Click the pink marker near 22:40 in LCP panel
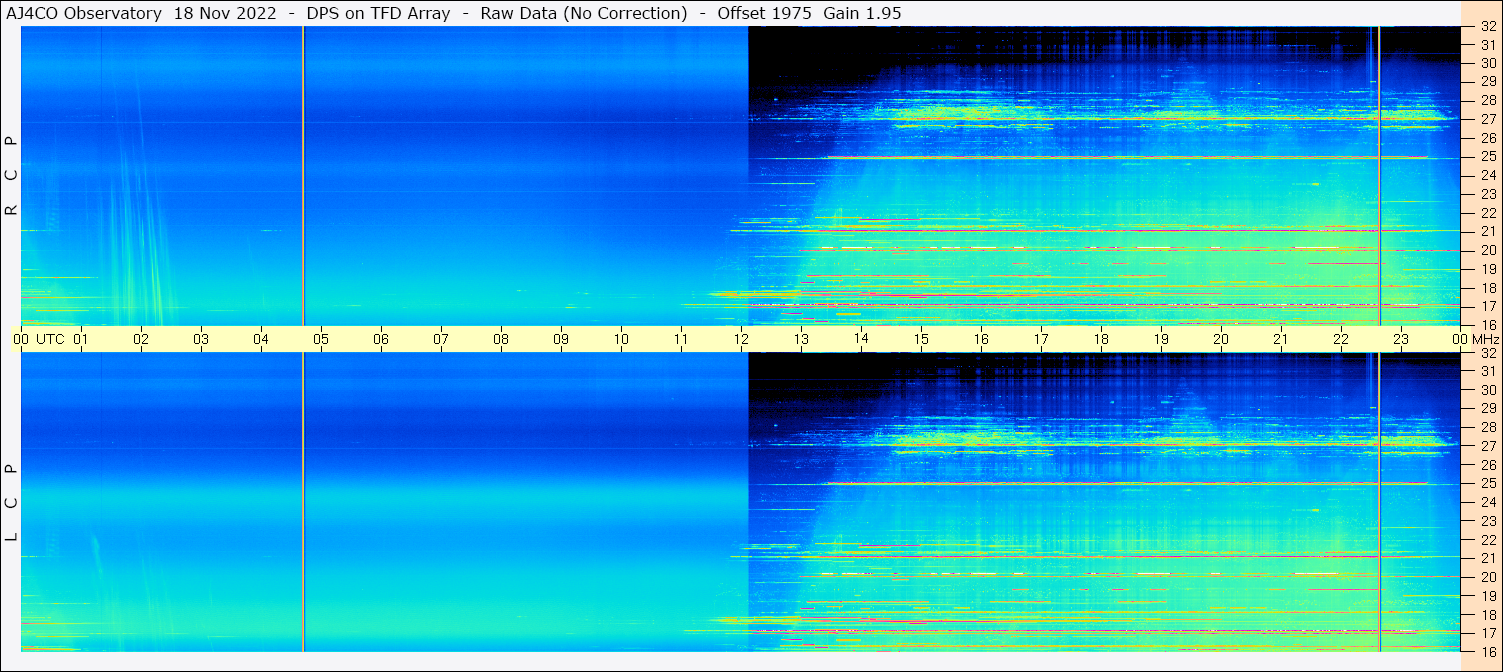Viewport: 1503px width, 672px height. point(1379,502)
